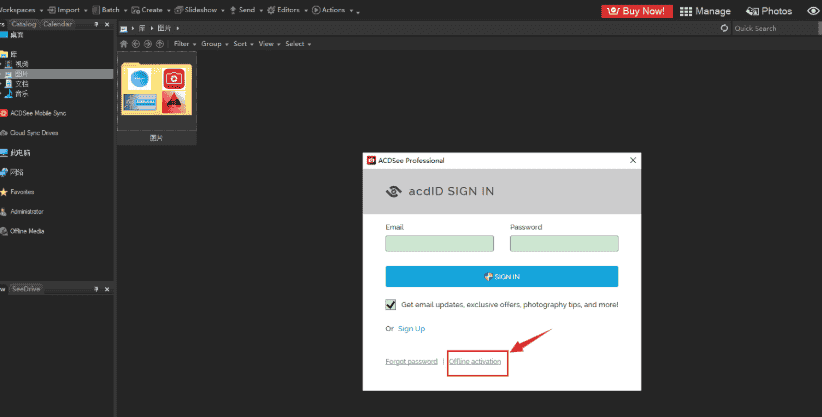Click the home icon in navigation bar
The width and height of the screenshot is (822, 417).
click(x=124, y=44)
